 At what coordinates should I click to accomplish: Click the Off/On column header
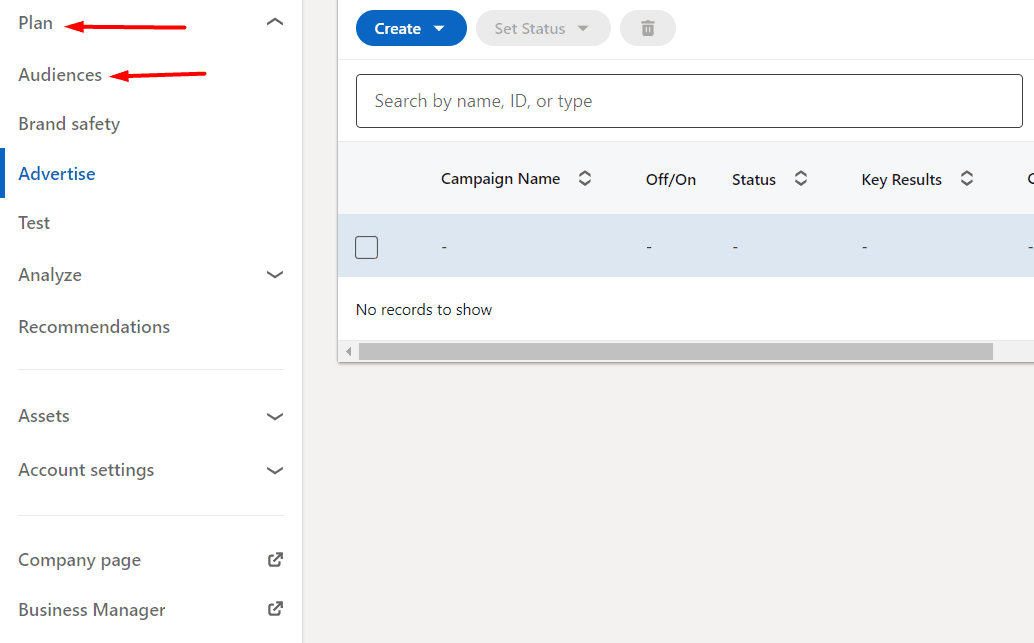671,179
